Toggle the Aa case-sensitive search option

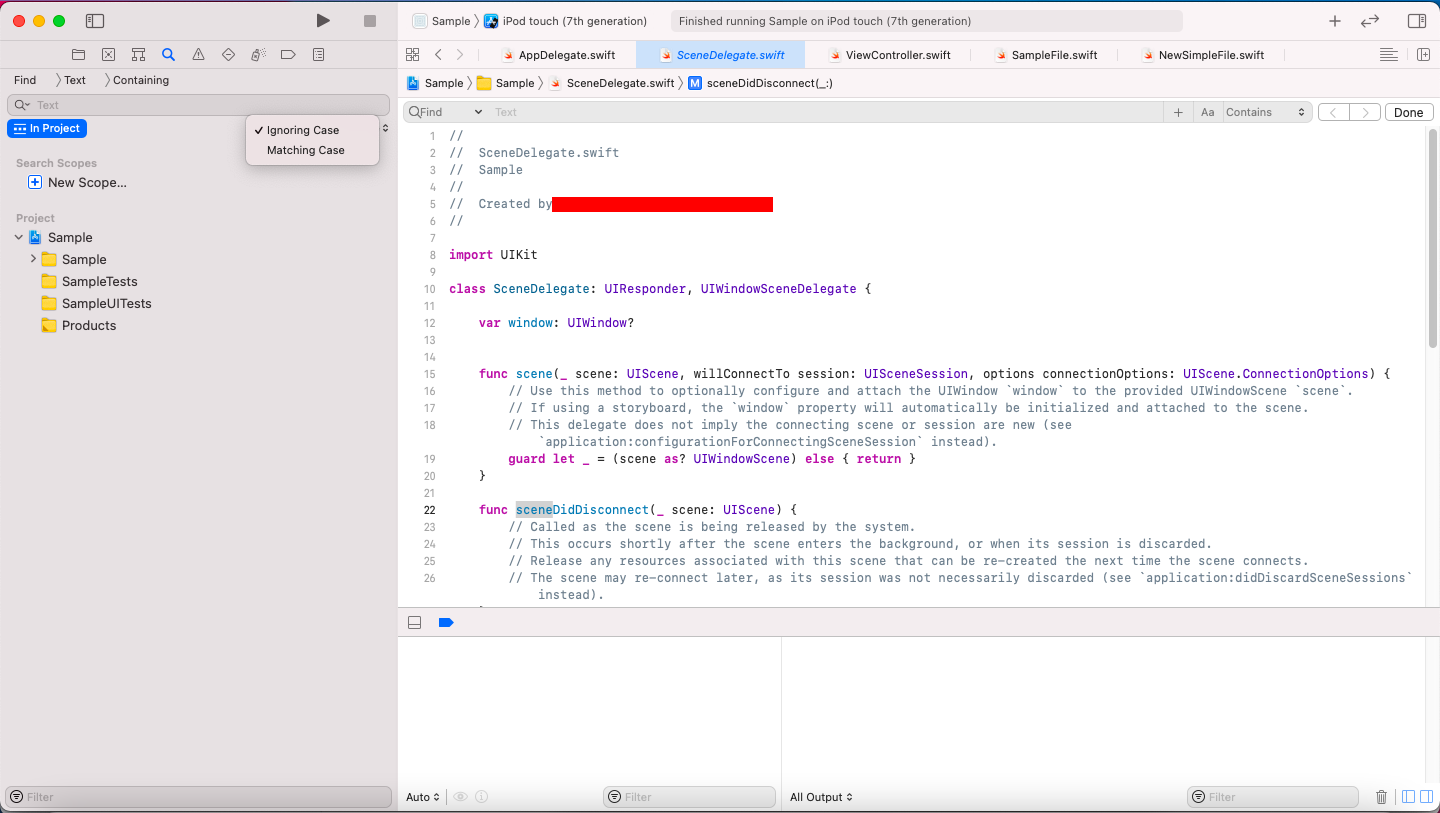1207,112
